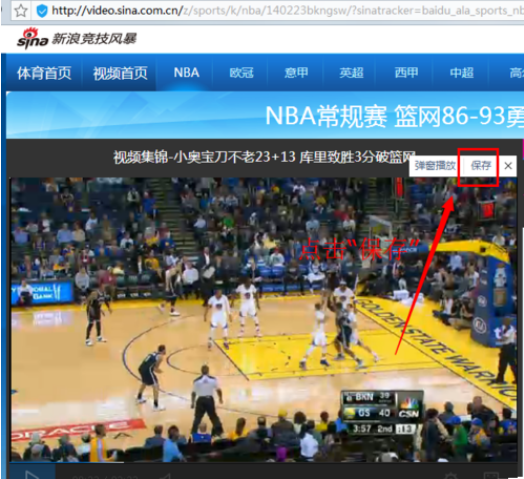Open the 体育首页 navigation item
Image resolution: width=524 pixels, height=479 pixels.
click(44, 73)
